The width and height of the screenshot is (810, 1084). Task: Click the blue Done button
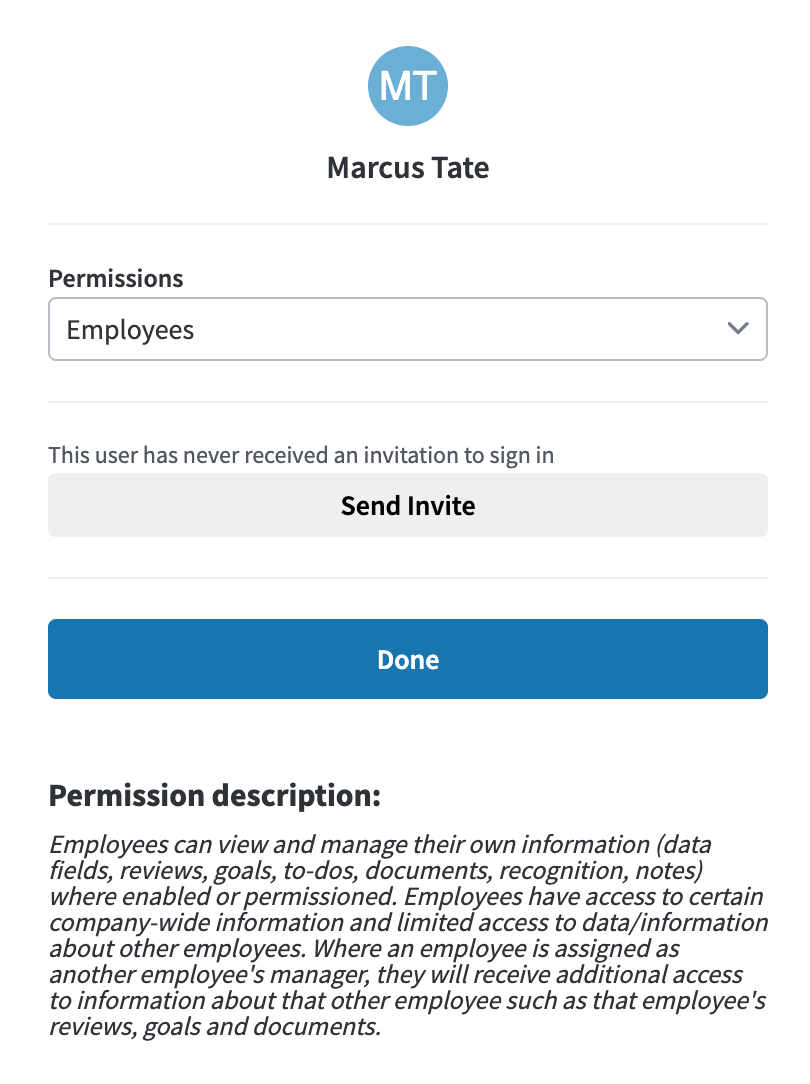coord(408,659)
